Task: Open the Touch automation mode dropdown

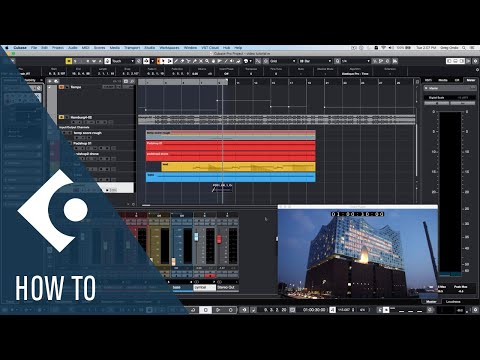Action: pyautogui.click(x=122, y=61)
